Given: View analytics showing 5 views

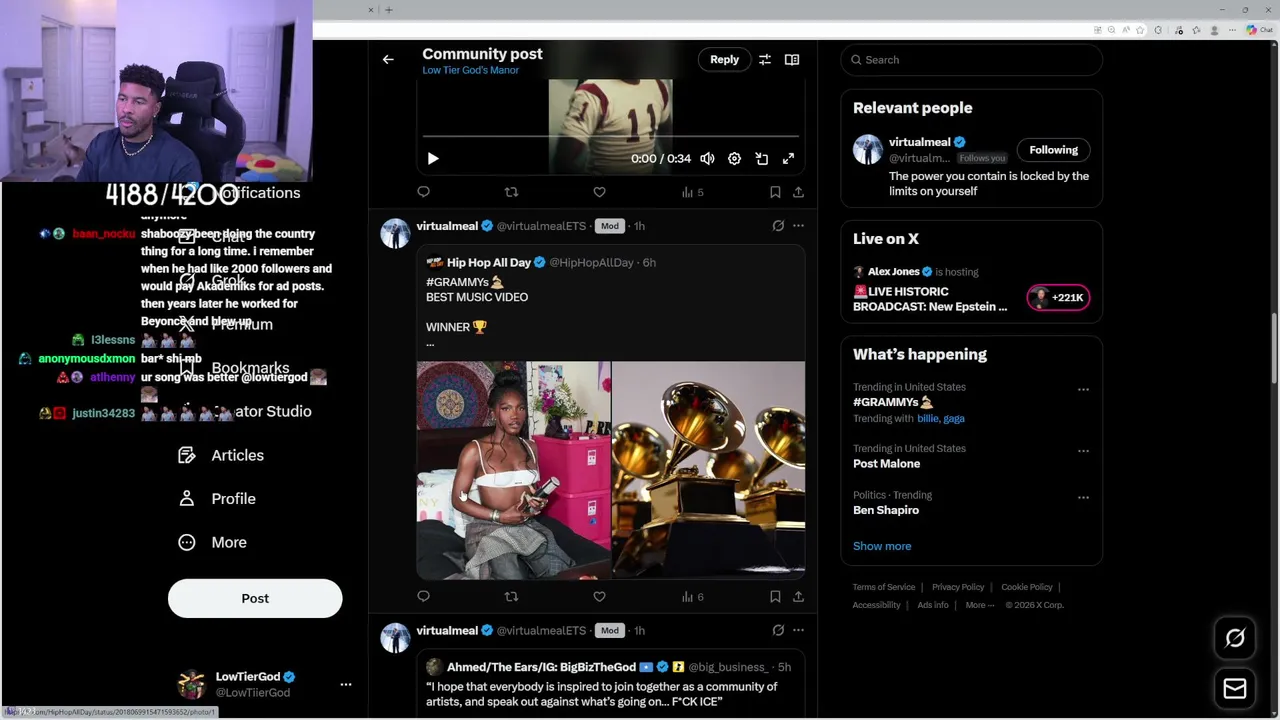Looking at the screenshot, I should (692, 192).
